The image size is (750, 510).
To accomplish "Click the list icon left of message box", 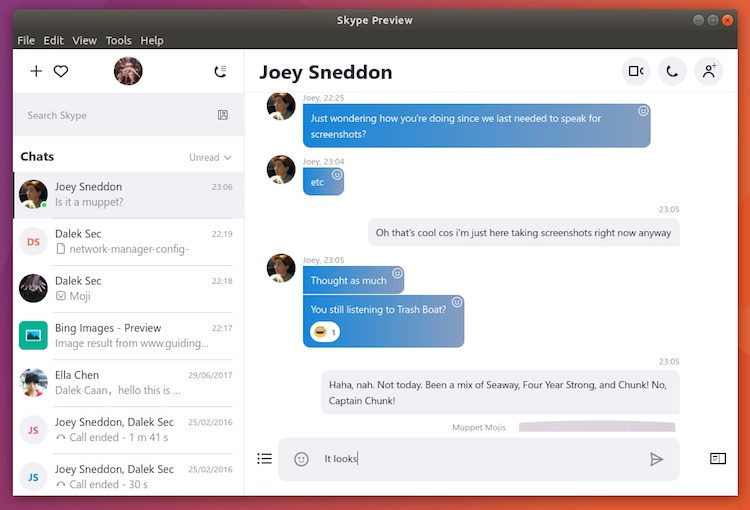I will click(x=264, y=459).
